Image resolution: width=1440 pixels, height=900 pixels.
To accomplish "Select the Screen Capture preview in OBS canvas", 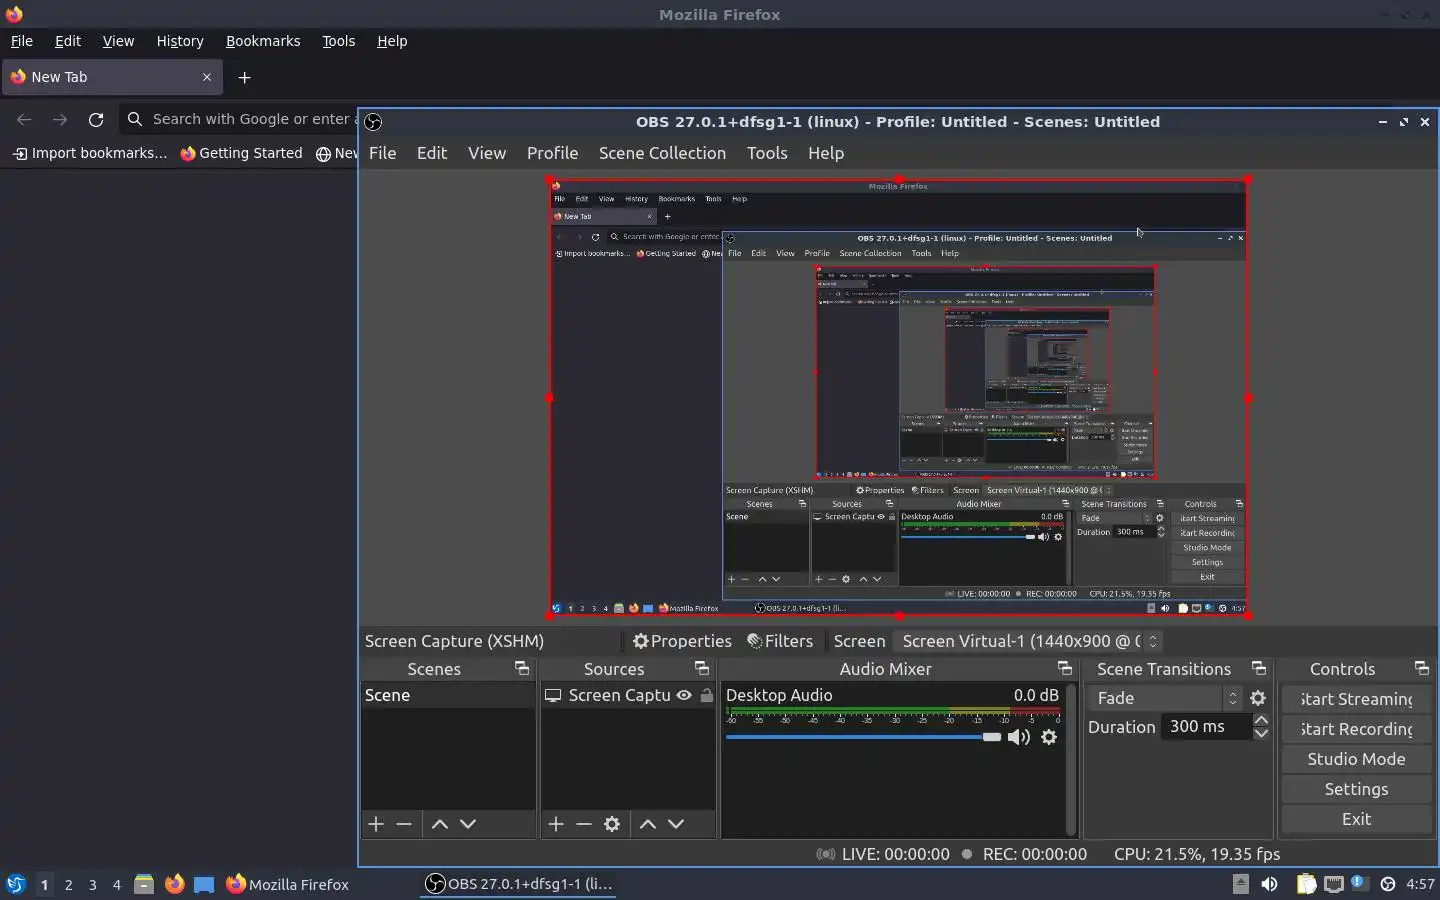I will coord(898,398).
